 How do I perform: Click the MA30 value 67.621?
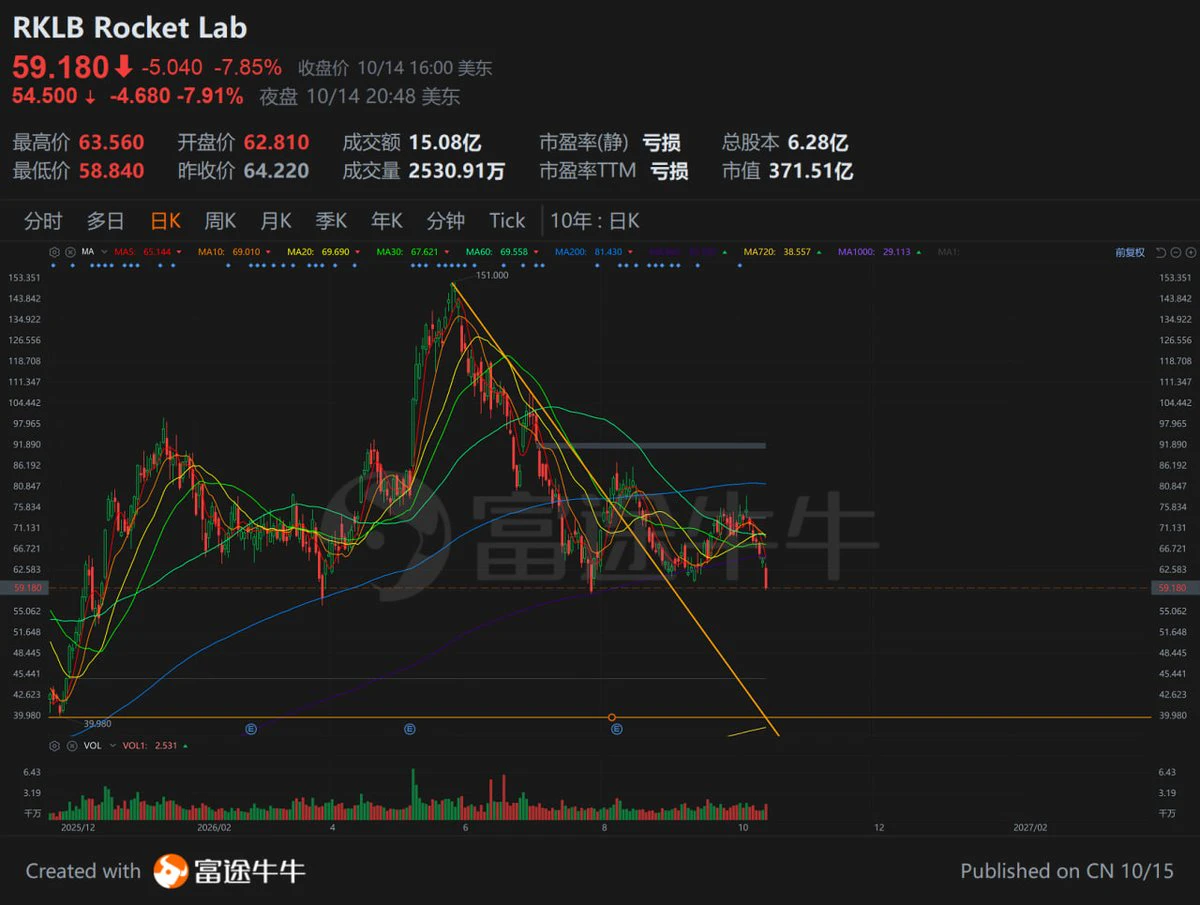pos(427,252)
